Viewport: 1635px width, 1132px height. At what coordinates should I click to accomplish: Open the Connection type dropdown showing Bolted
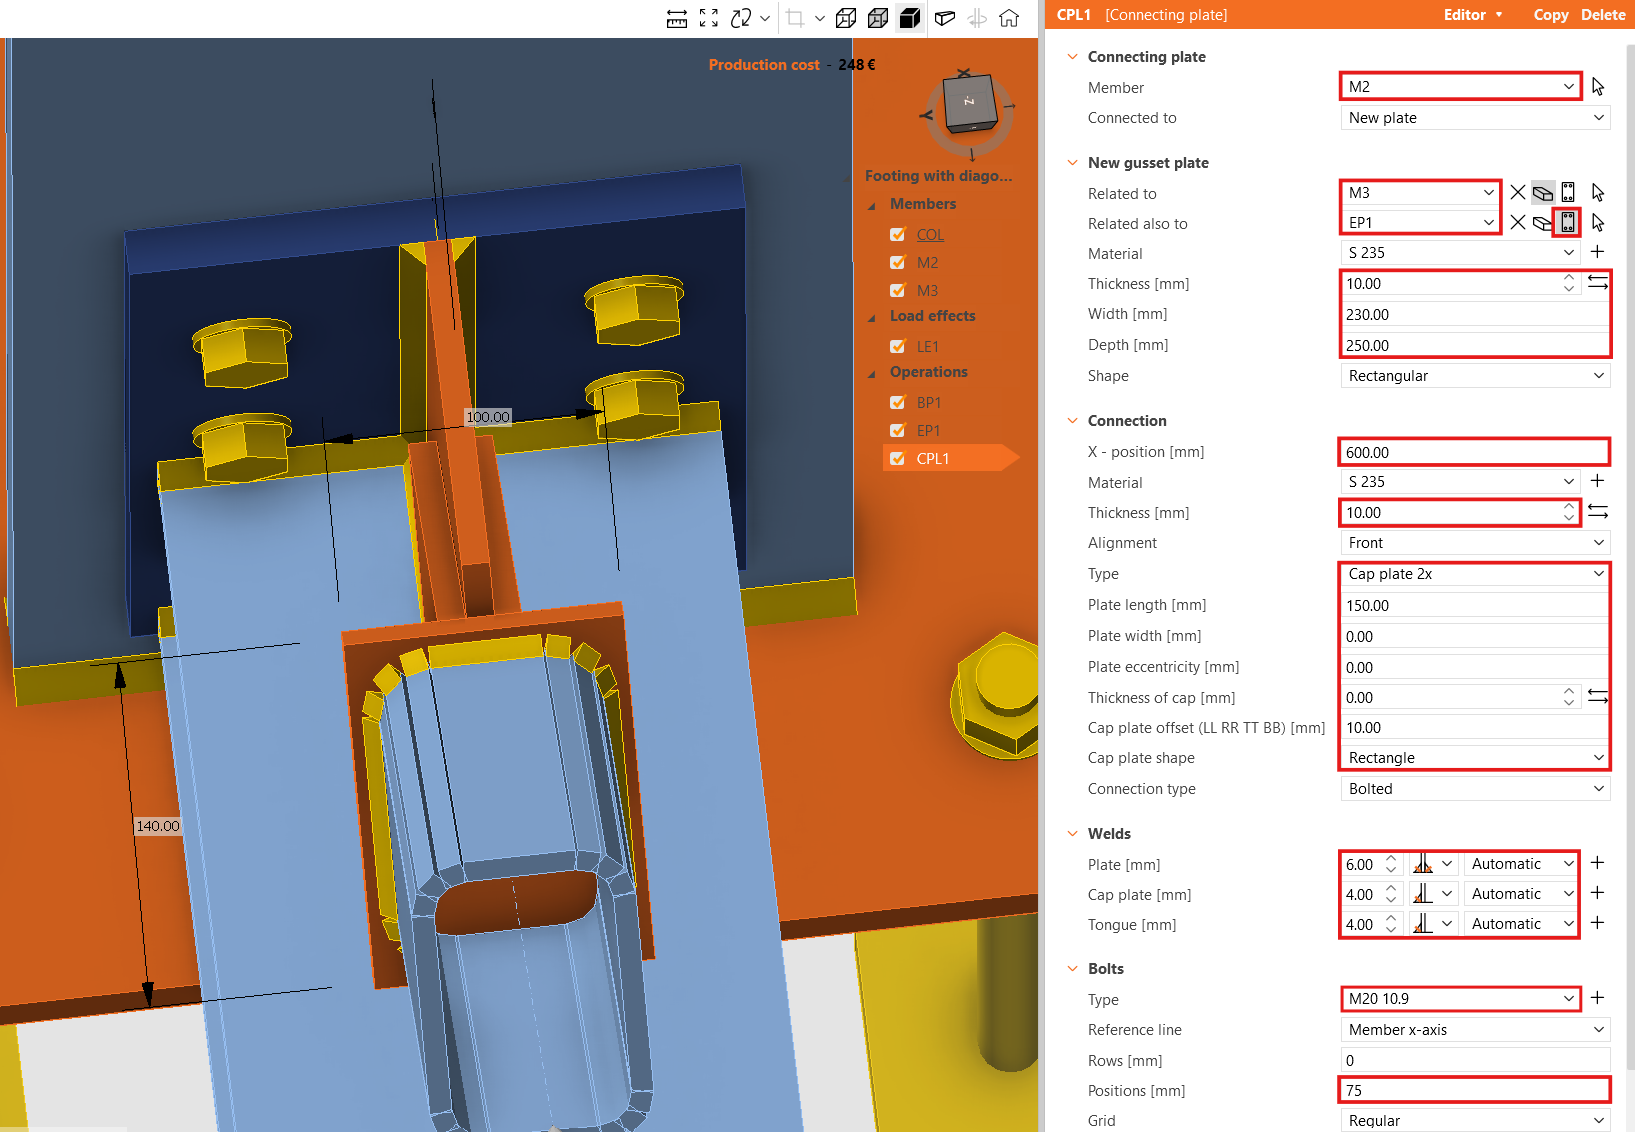1474,789
